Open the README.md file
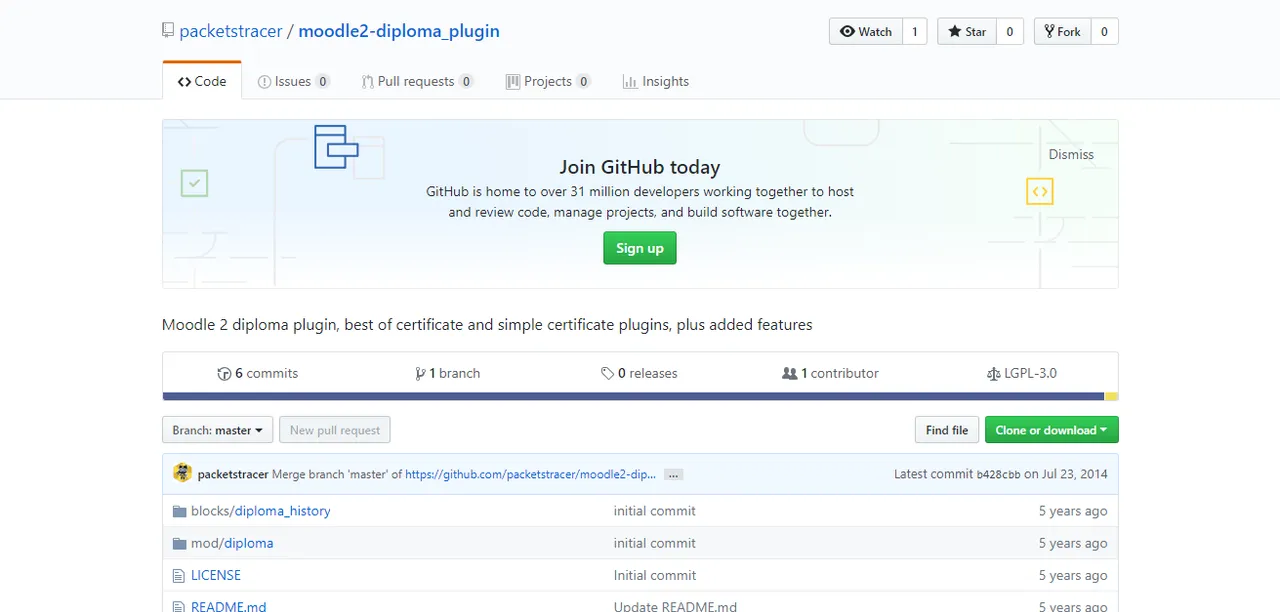The height and width of the screenshot is (612, 1280). pos(229,606)
